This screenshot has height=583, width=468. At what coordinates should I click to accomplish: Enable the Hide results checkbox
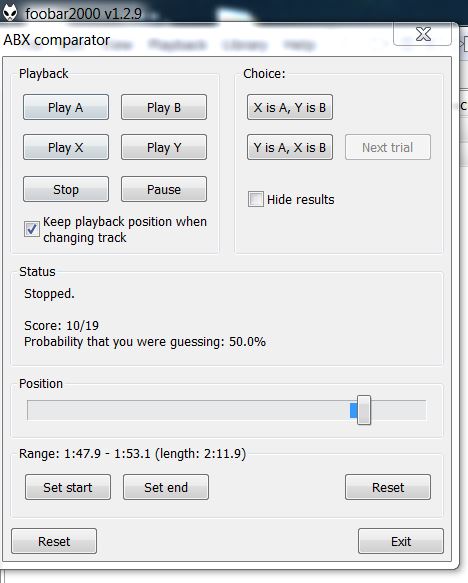tap(256, 199)
